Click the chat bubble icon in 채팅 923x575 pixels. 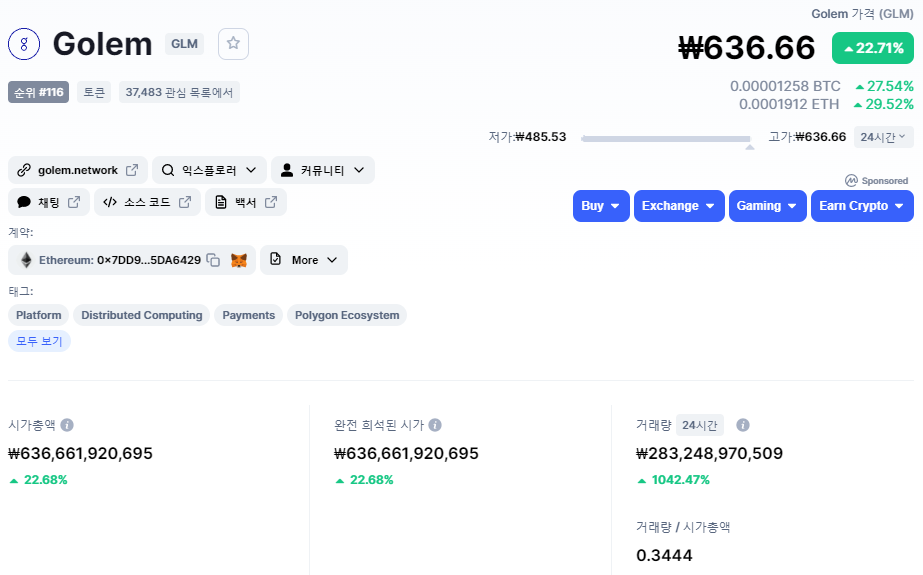pyautogui.click(x=24, y=202)
